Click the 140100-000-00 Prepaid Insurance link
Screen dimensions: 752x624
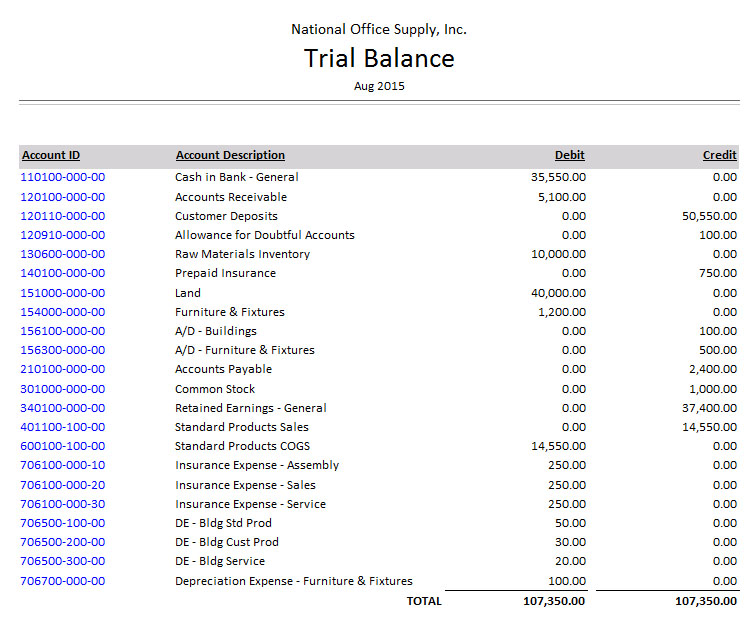(x=62, y=273)
